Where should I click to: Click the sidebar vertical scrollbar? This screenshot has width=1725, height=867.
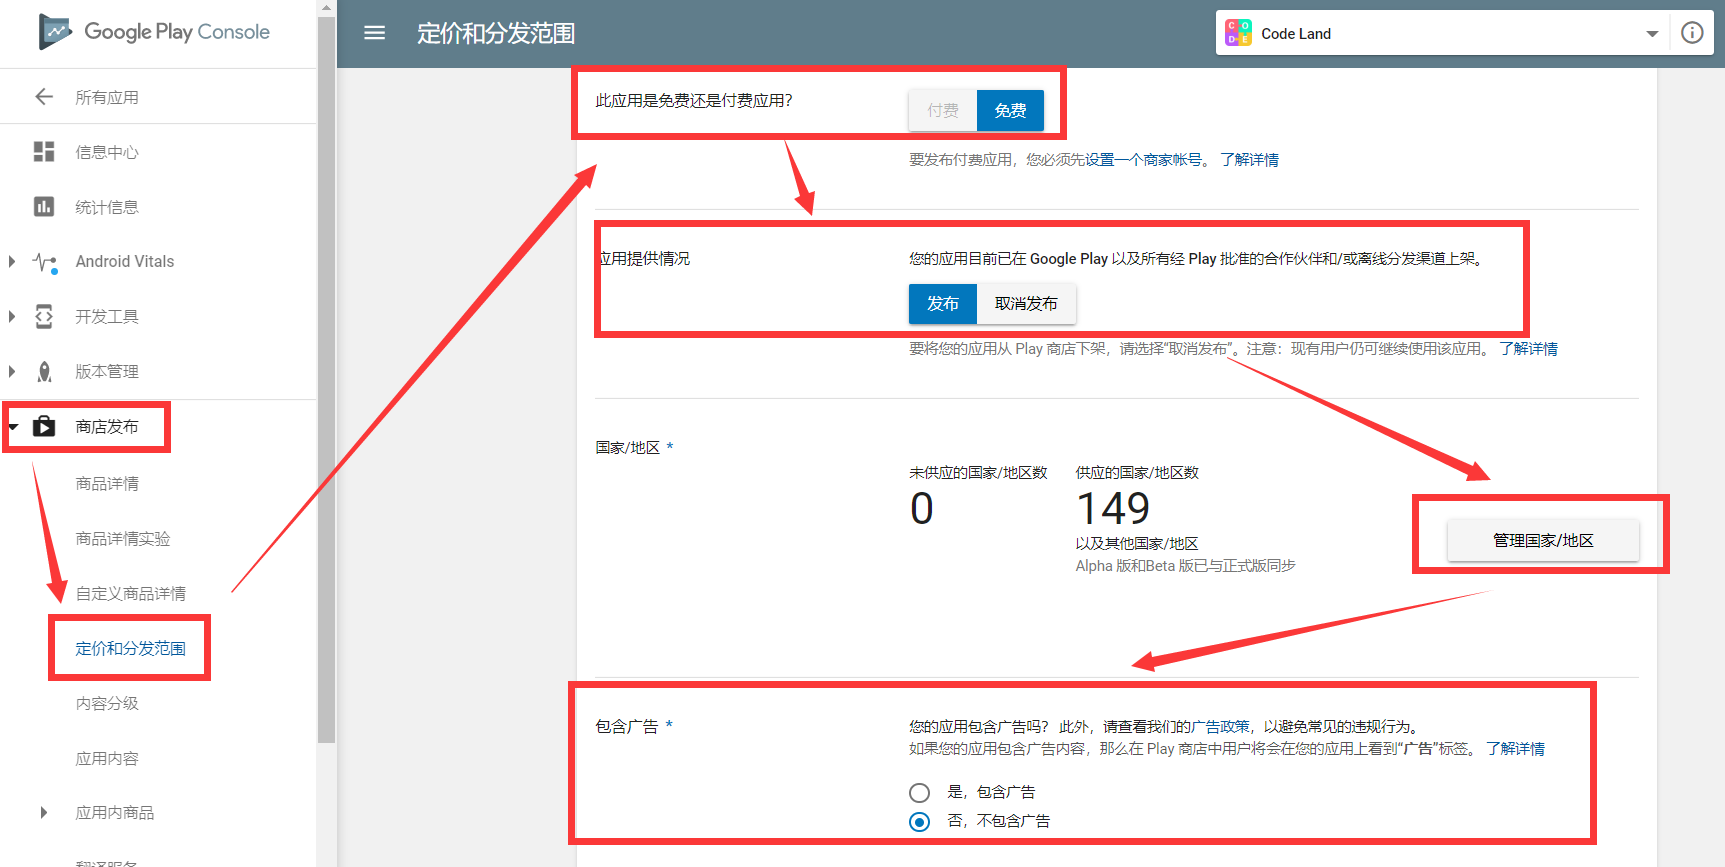[326, 380]
